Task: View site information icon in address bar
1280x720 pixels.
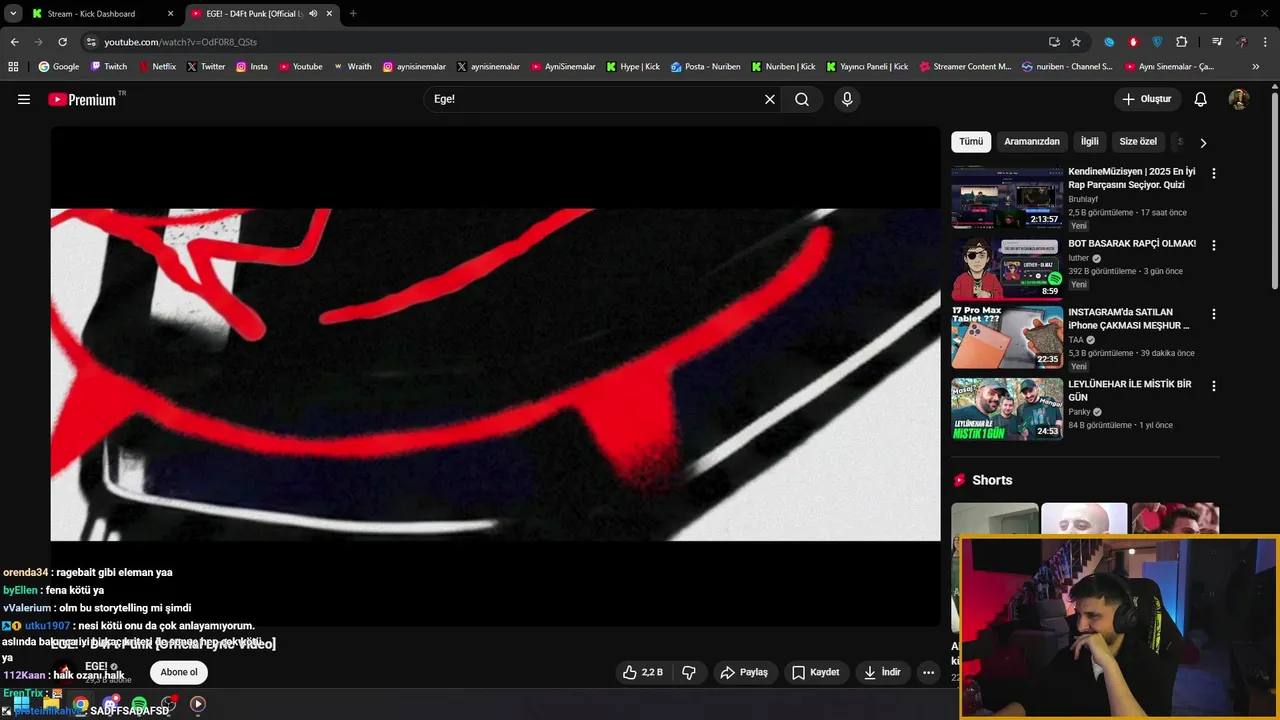Action: (x=91, y=42)
